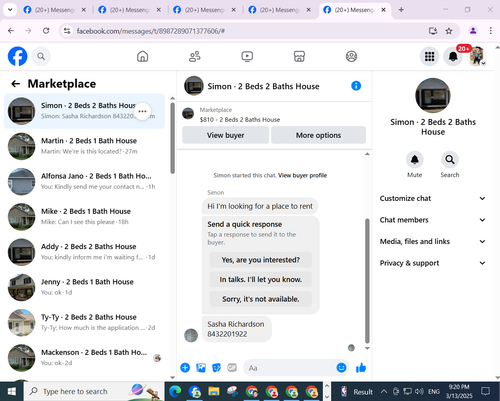
Task: Click the $810 listing thumbnail in Marketplace banner
Action: click(188, 114)
